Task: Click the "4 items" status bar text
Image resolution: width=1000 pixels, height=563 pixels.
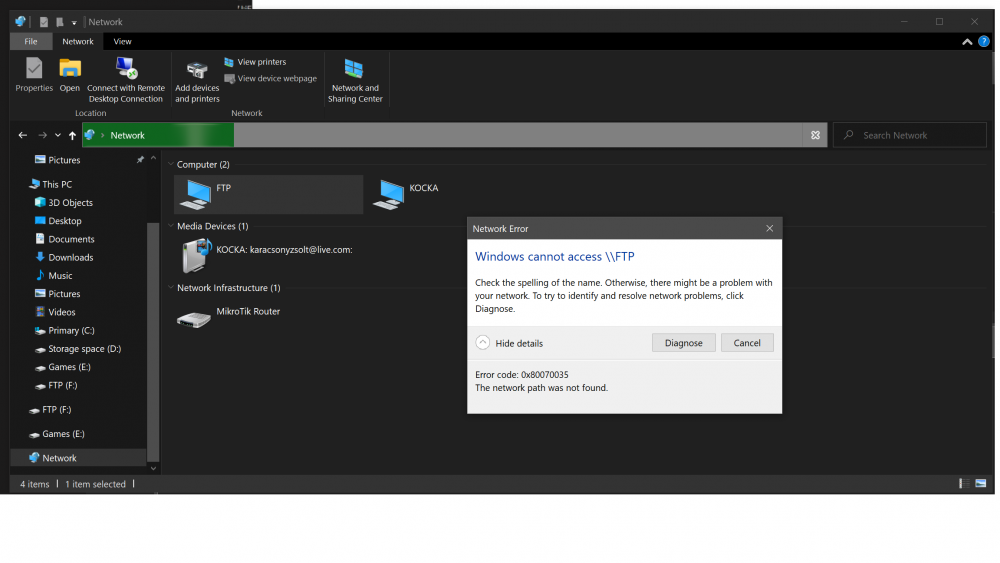Action: pyautogui.click(x=34, y=484)
